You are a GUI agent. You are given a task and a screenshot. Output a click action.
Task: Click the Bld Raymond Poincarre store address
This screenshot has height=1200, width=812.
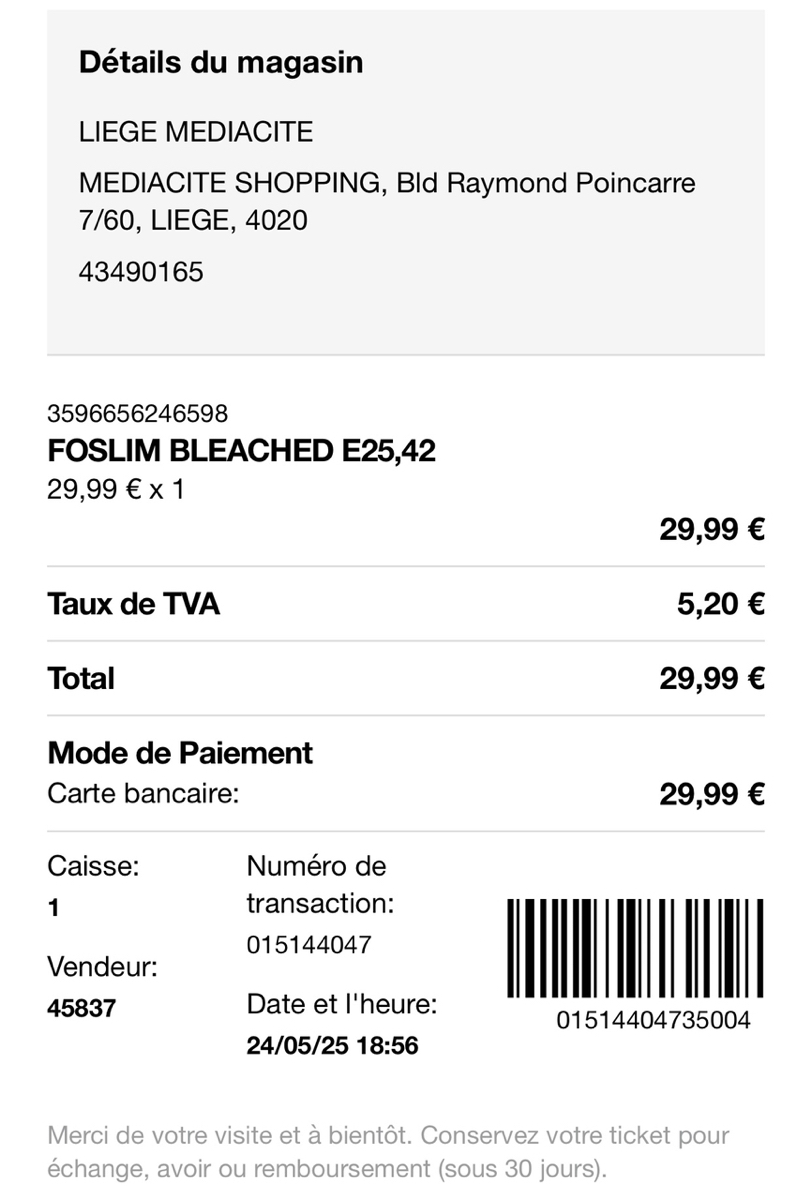coord(386,201)
